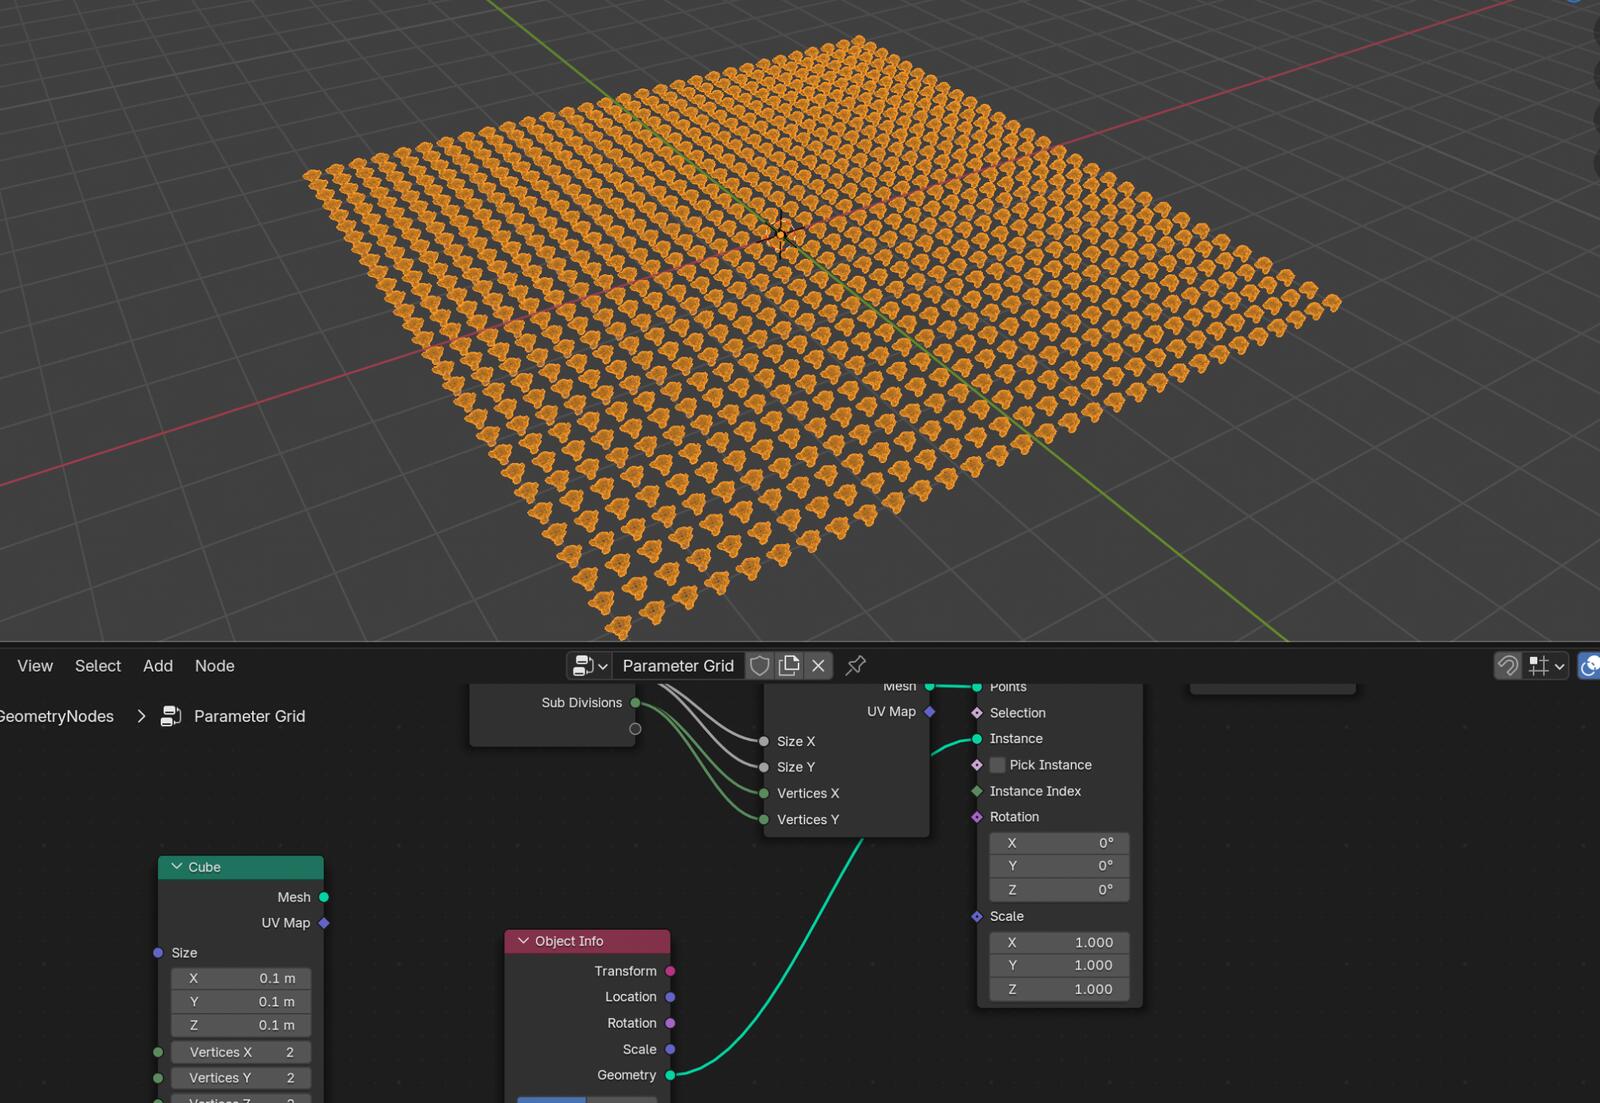
Task: Enable the Pick Instance checkbox
Action: click(x=998, y=765)
